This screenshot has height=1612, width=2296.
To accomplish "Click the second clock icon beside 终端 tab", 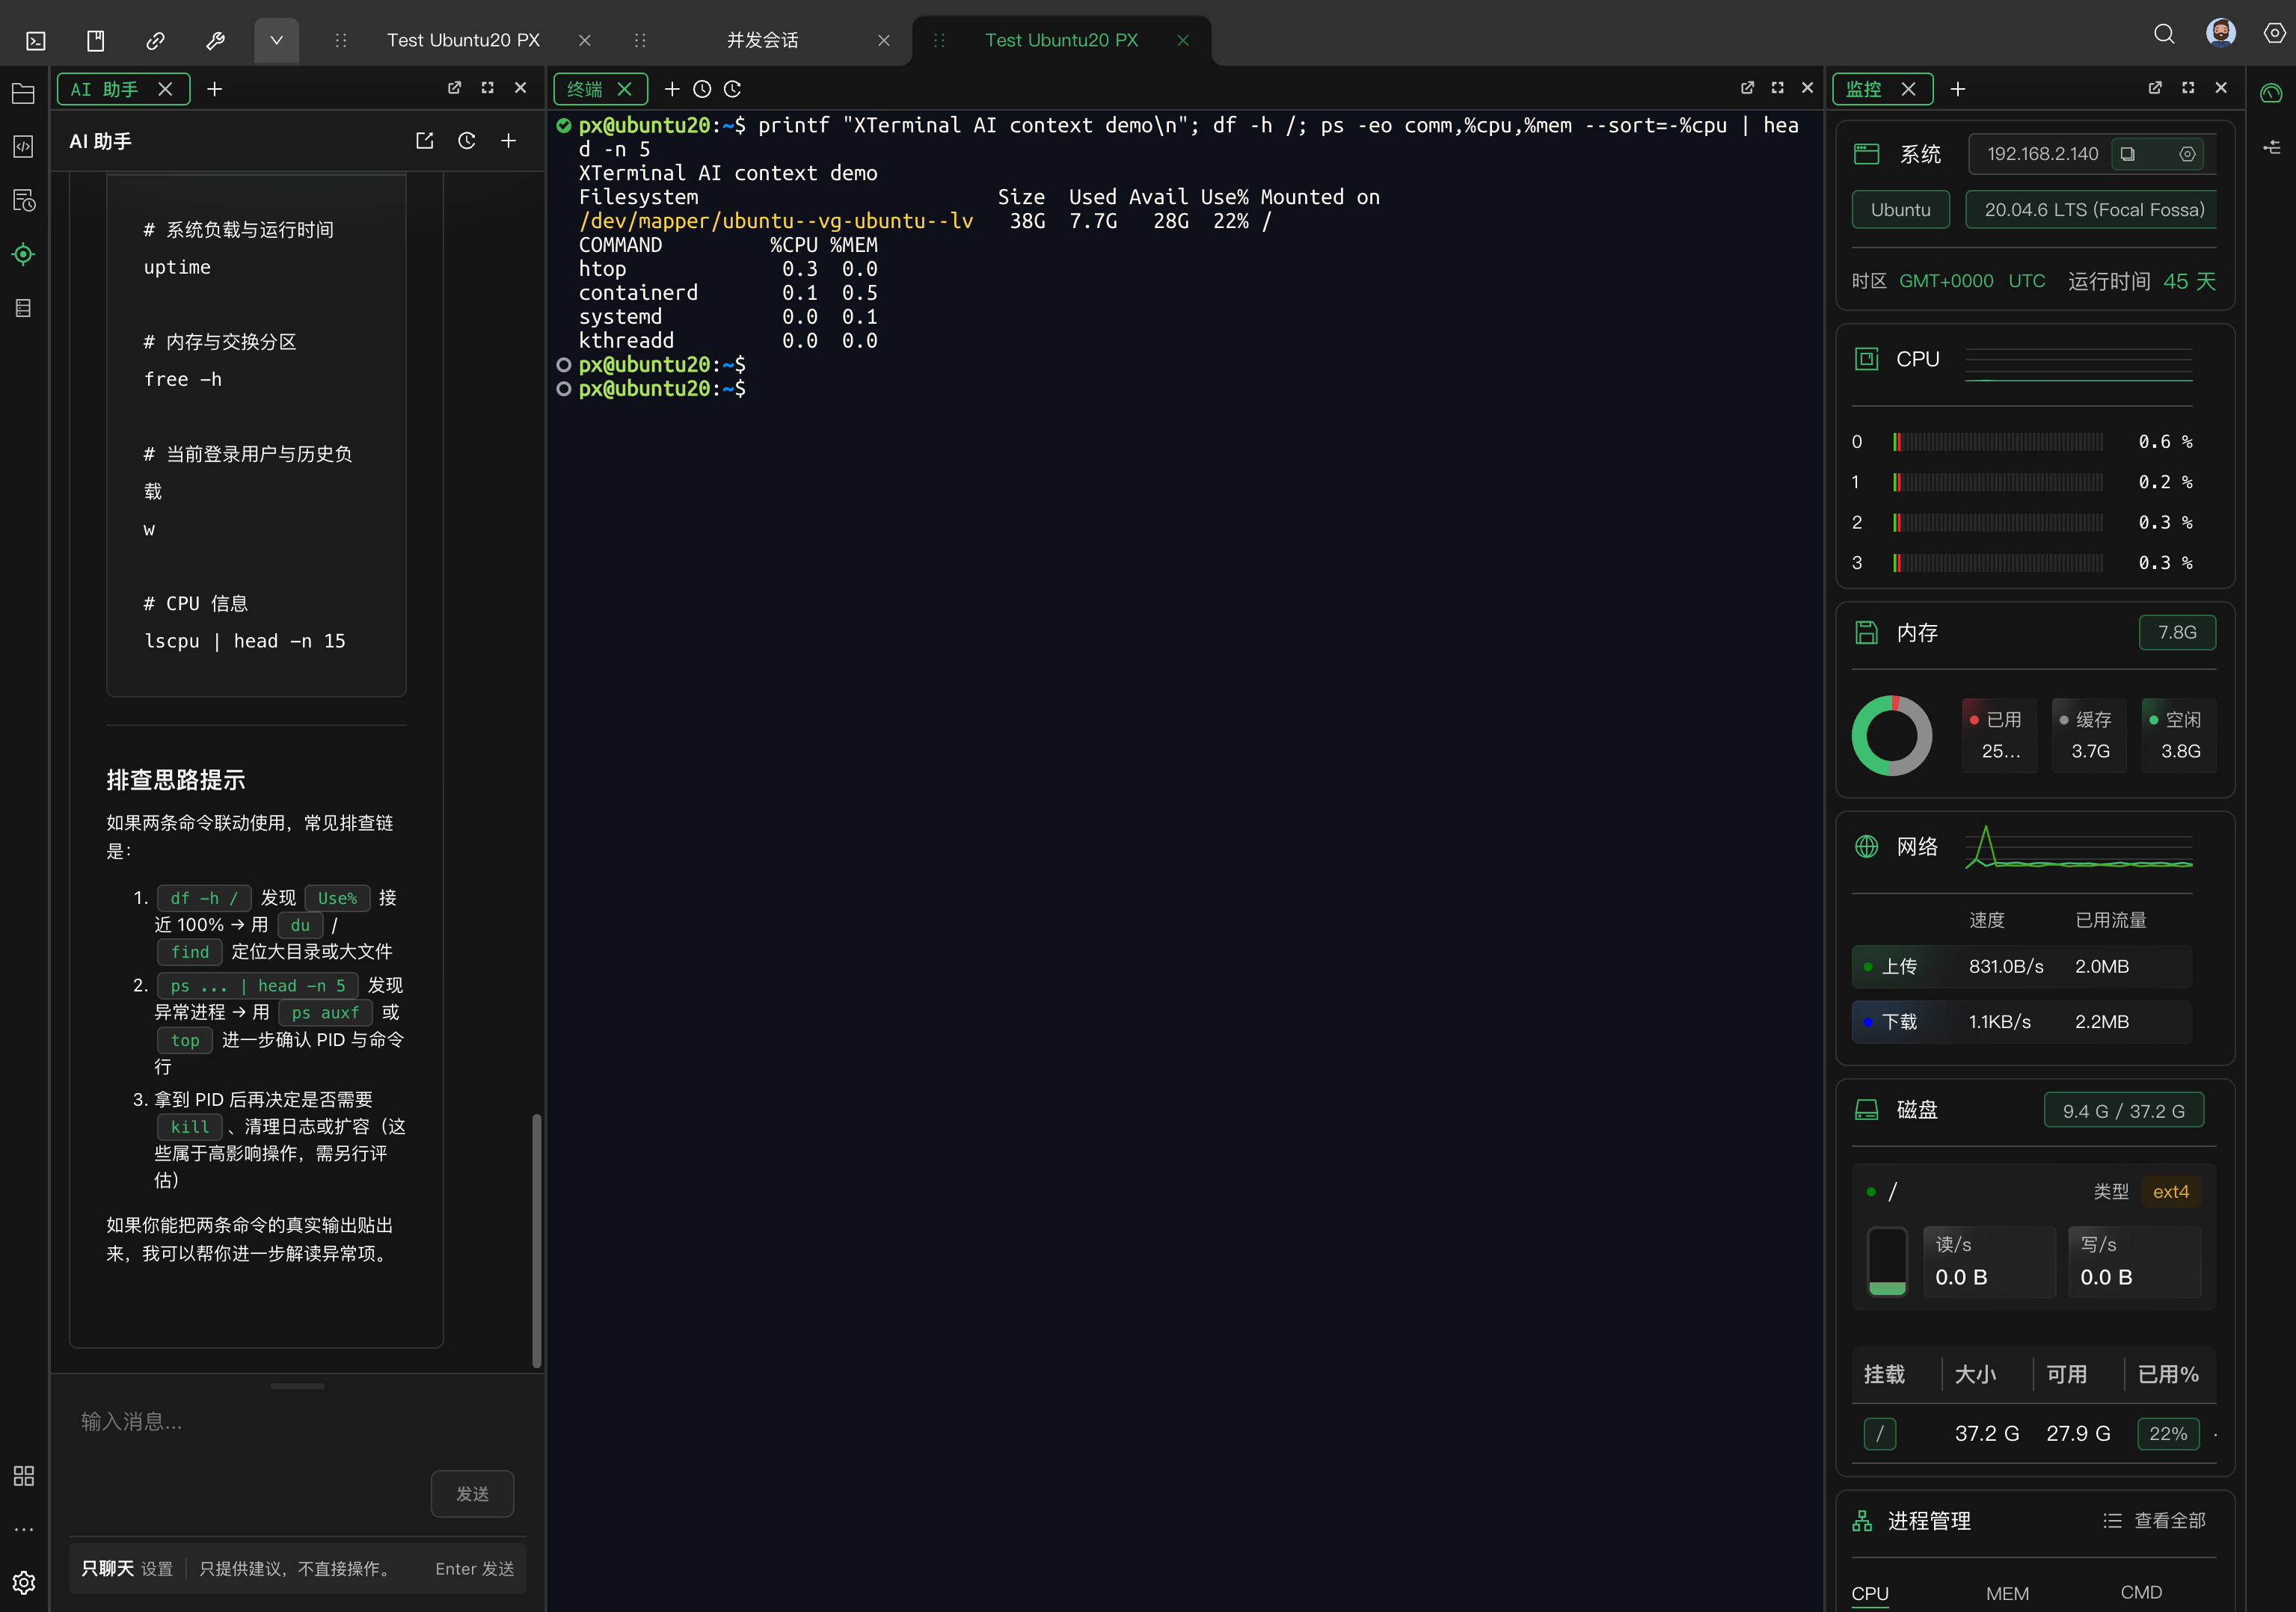I will tap(732, 89).
